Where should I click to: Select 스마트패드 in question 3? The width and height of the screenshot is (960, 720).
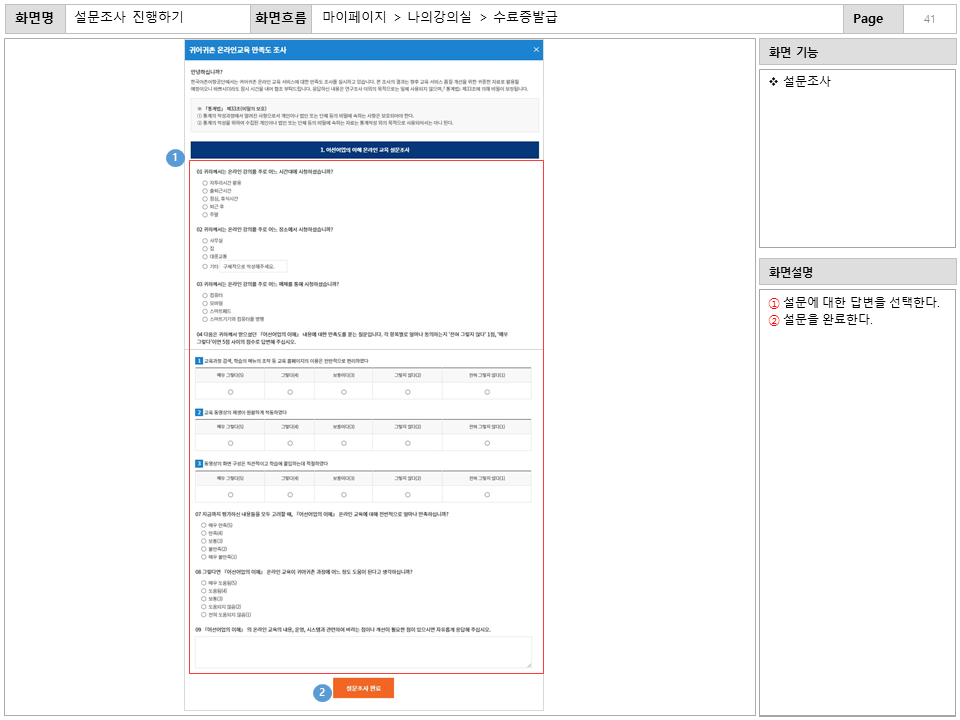tap(204, 312)
